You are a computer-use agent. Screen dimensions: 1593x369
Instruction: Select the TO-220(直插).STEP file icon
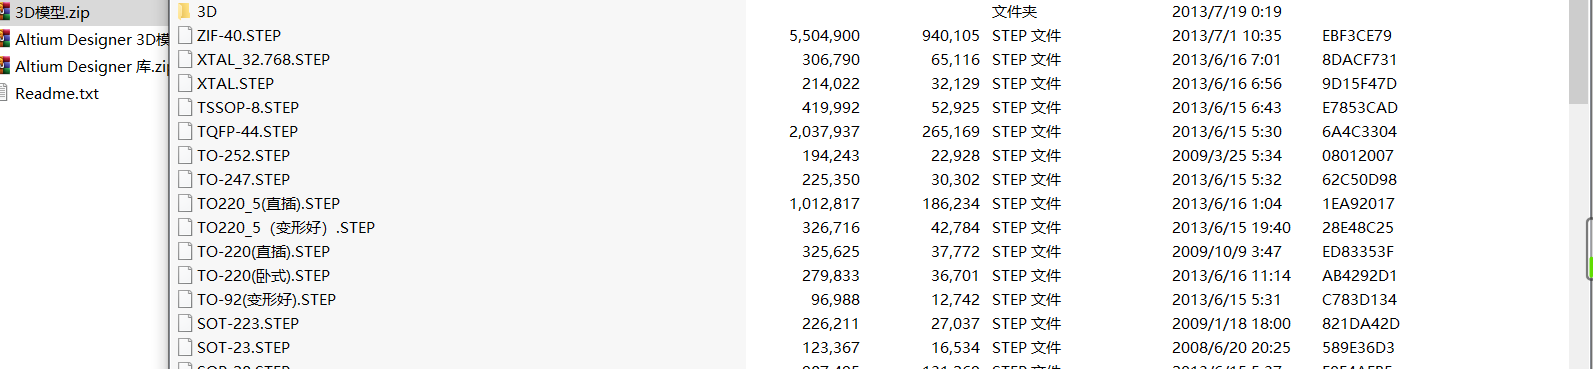click(x=184, y=251)
